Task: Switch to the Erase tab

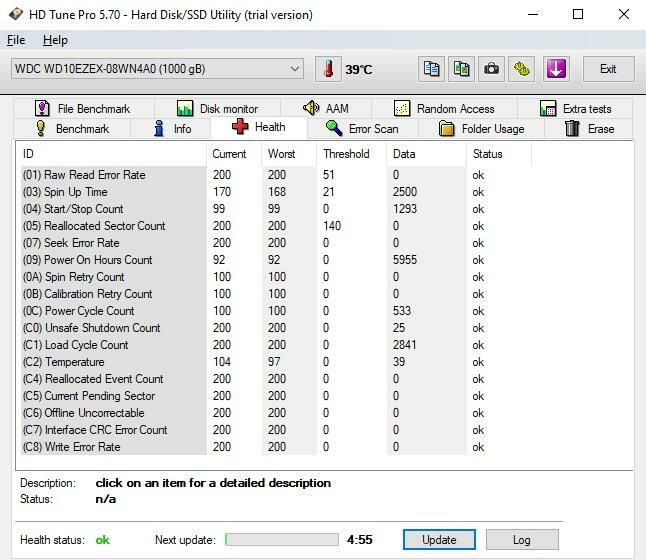Action: (x=589, y=129)
